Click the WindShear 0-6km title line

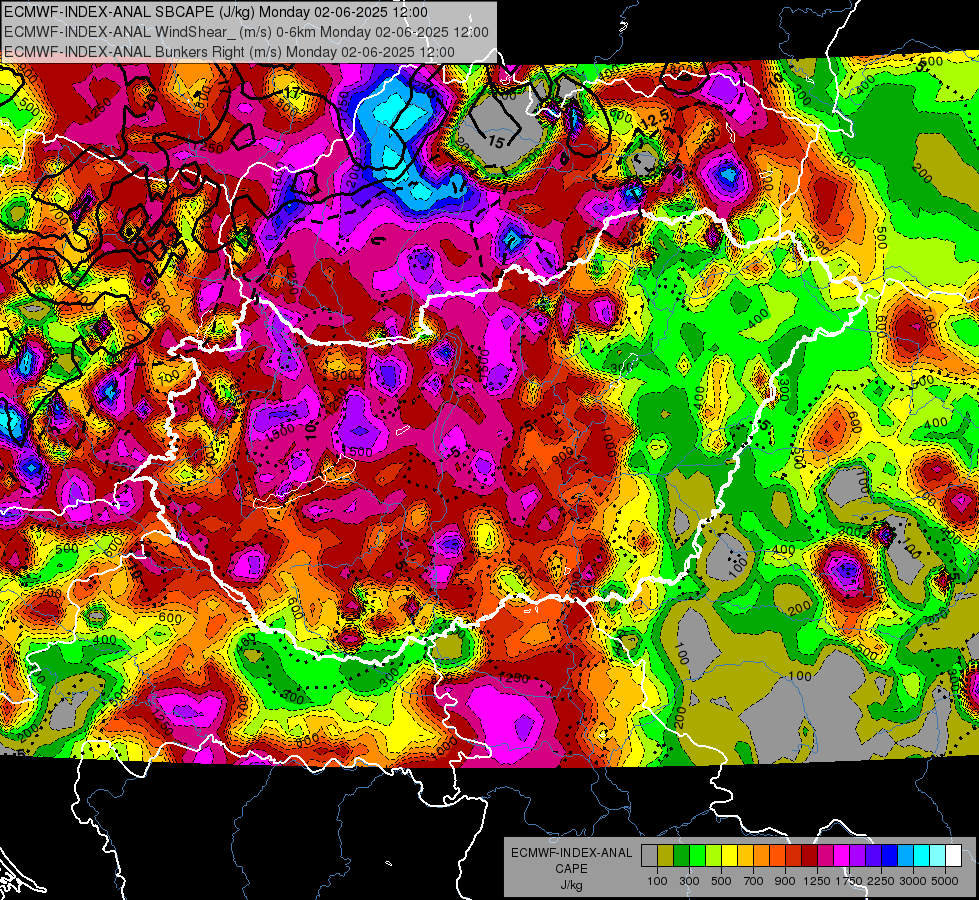246,32
